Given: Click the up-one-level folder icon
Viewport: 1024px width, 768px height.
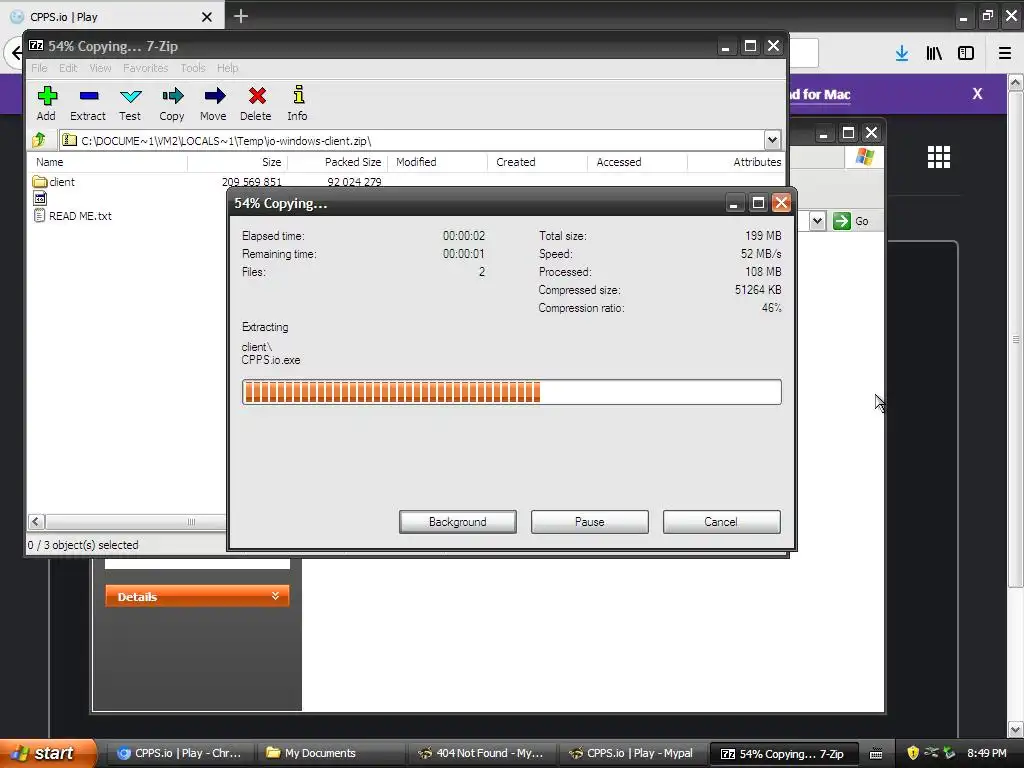Looking at the screenshot, I should click(39, 139).
